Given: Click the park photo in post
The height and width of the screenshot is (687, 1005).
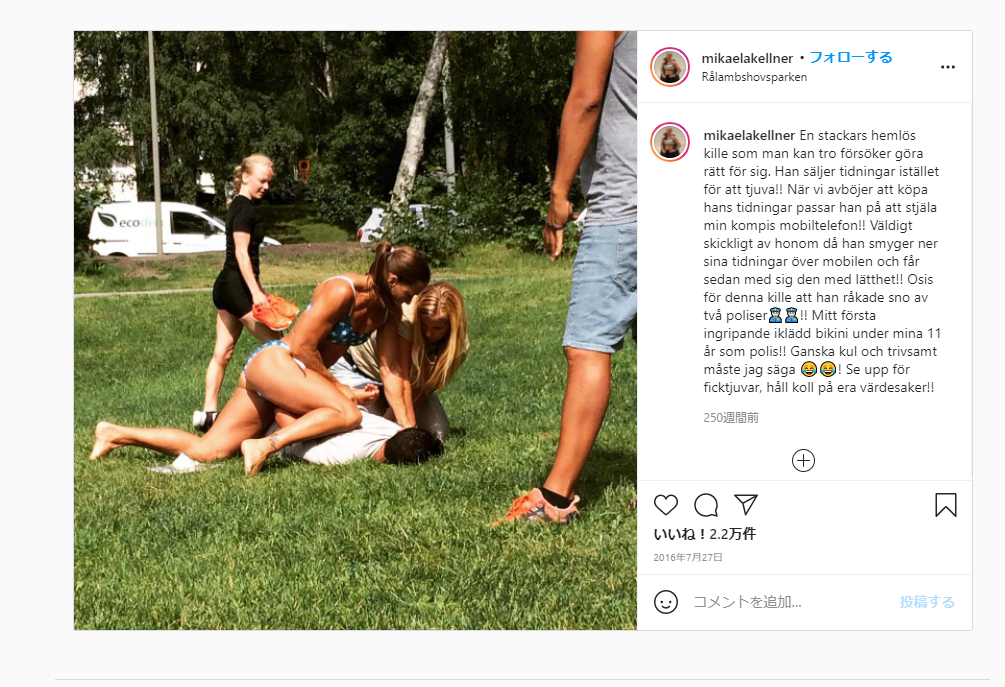Looking at the screenshot, I should [355, 330].
